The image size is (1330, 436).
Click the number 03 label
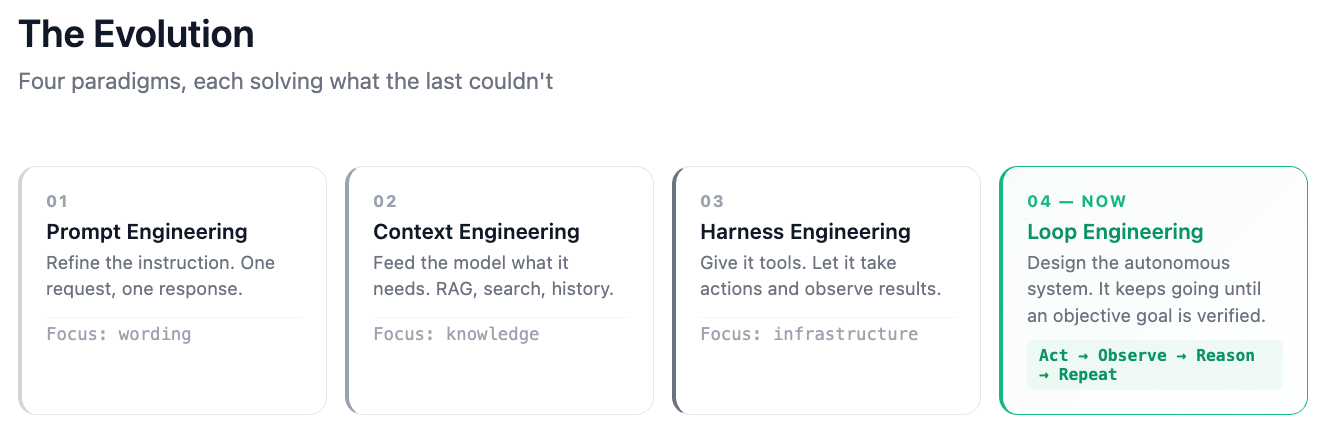(x=712, y=201)
